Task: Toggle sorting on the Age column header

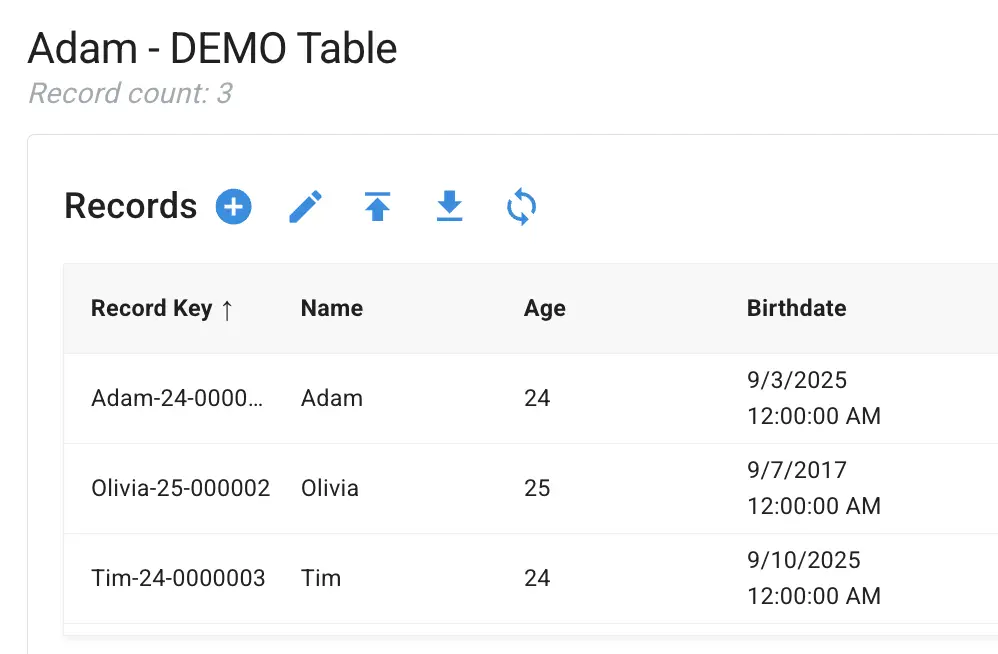Action: click(x=544, y=308)
